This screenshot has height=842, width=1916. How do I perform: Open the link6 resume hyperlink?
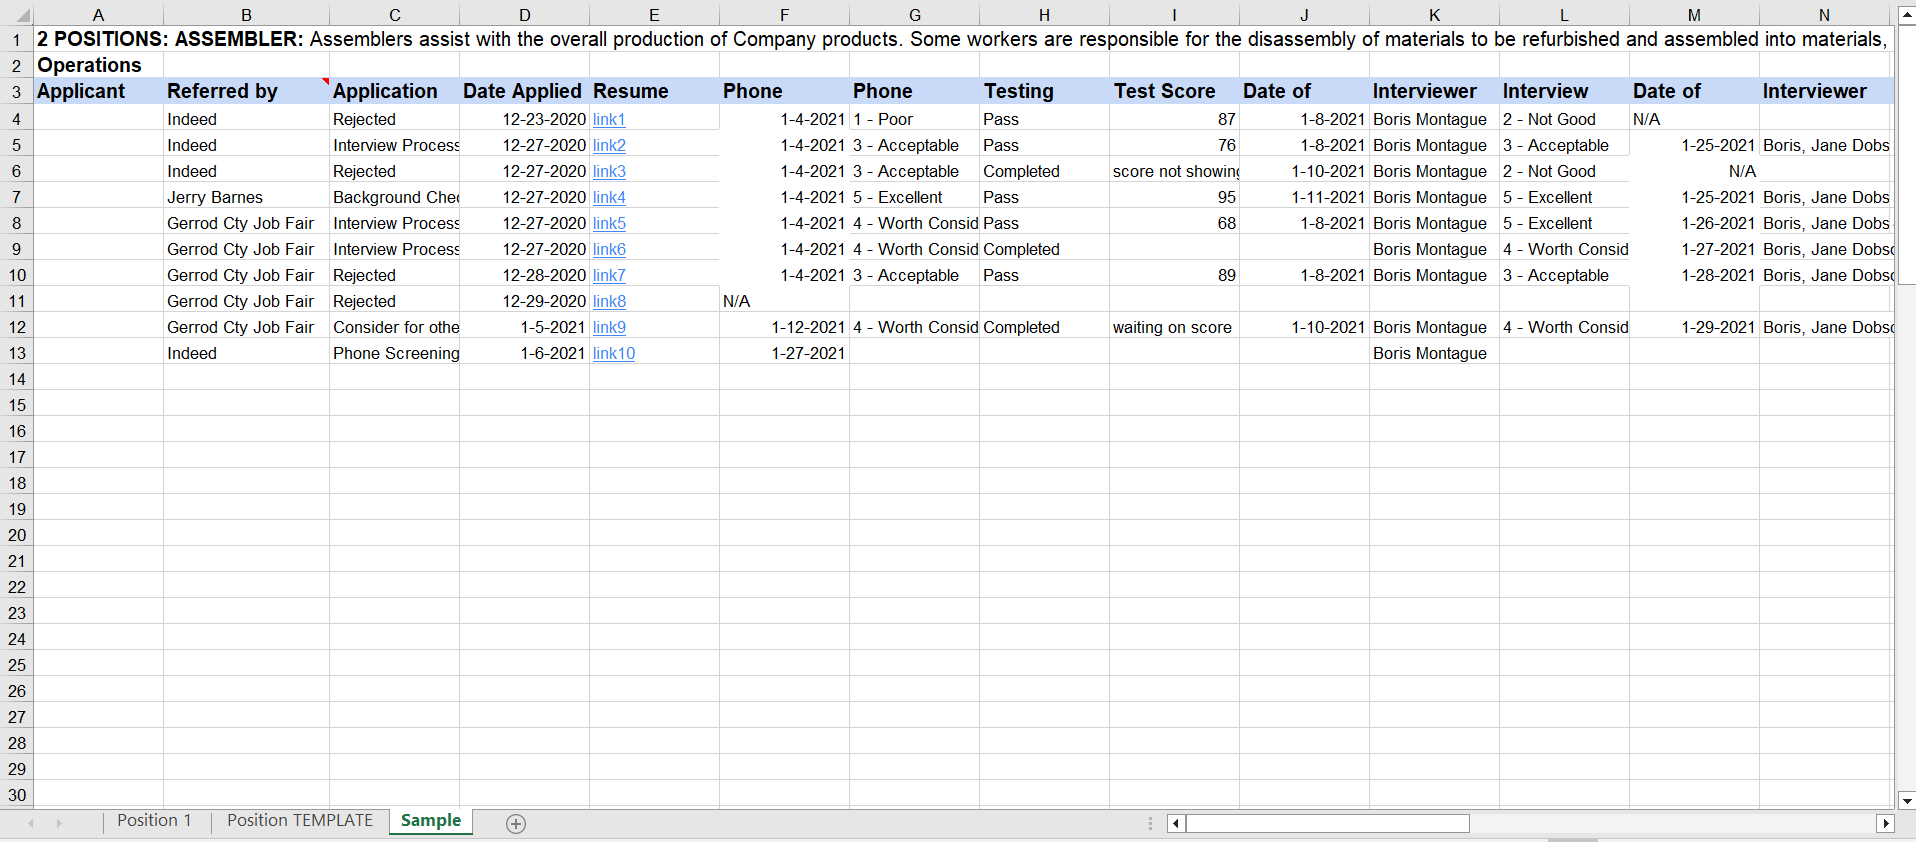pos(609,249)
